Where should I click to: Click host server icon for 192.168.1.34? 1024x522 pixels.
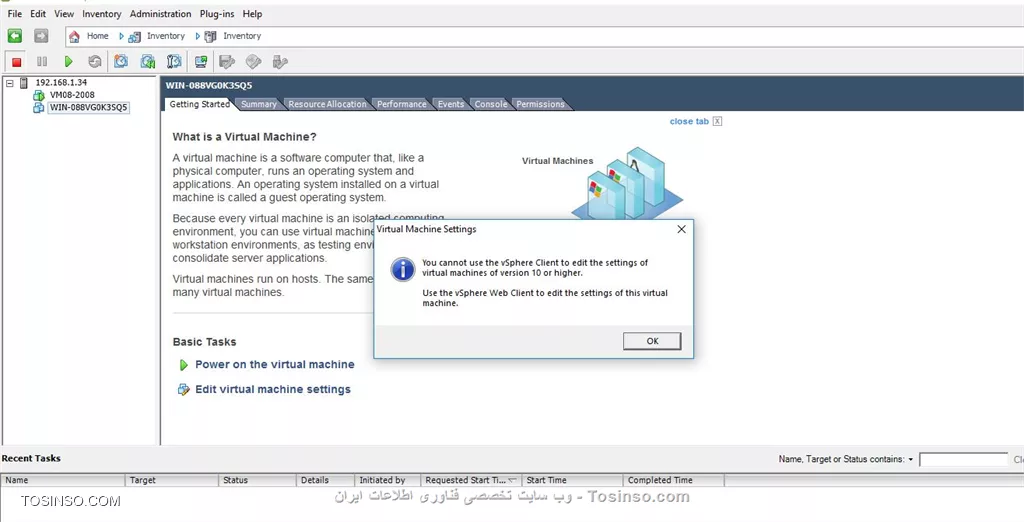coord(24,83)
